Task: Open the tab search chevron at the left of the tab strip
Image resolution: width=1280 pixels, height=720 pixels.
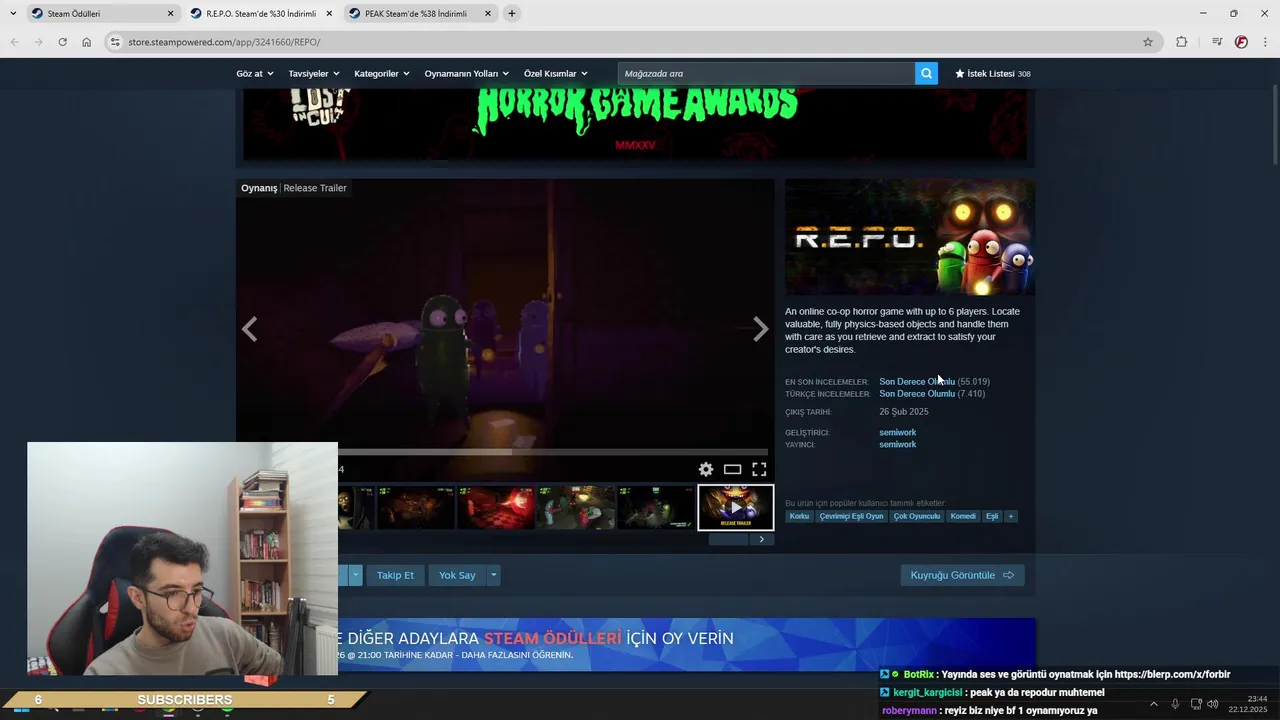Action: [13, 13]
